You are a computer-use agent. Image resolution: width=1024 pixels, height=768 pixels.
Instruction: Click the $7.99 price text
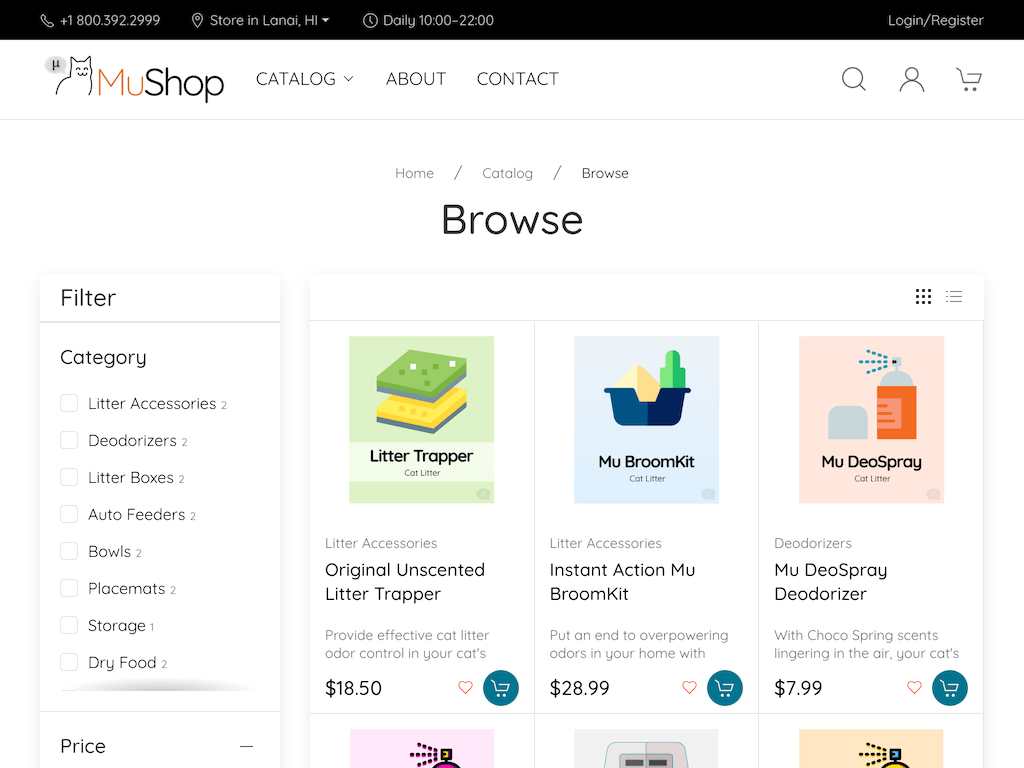click(x=798, y=688)
